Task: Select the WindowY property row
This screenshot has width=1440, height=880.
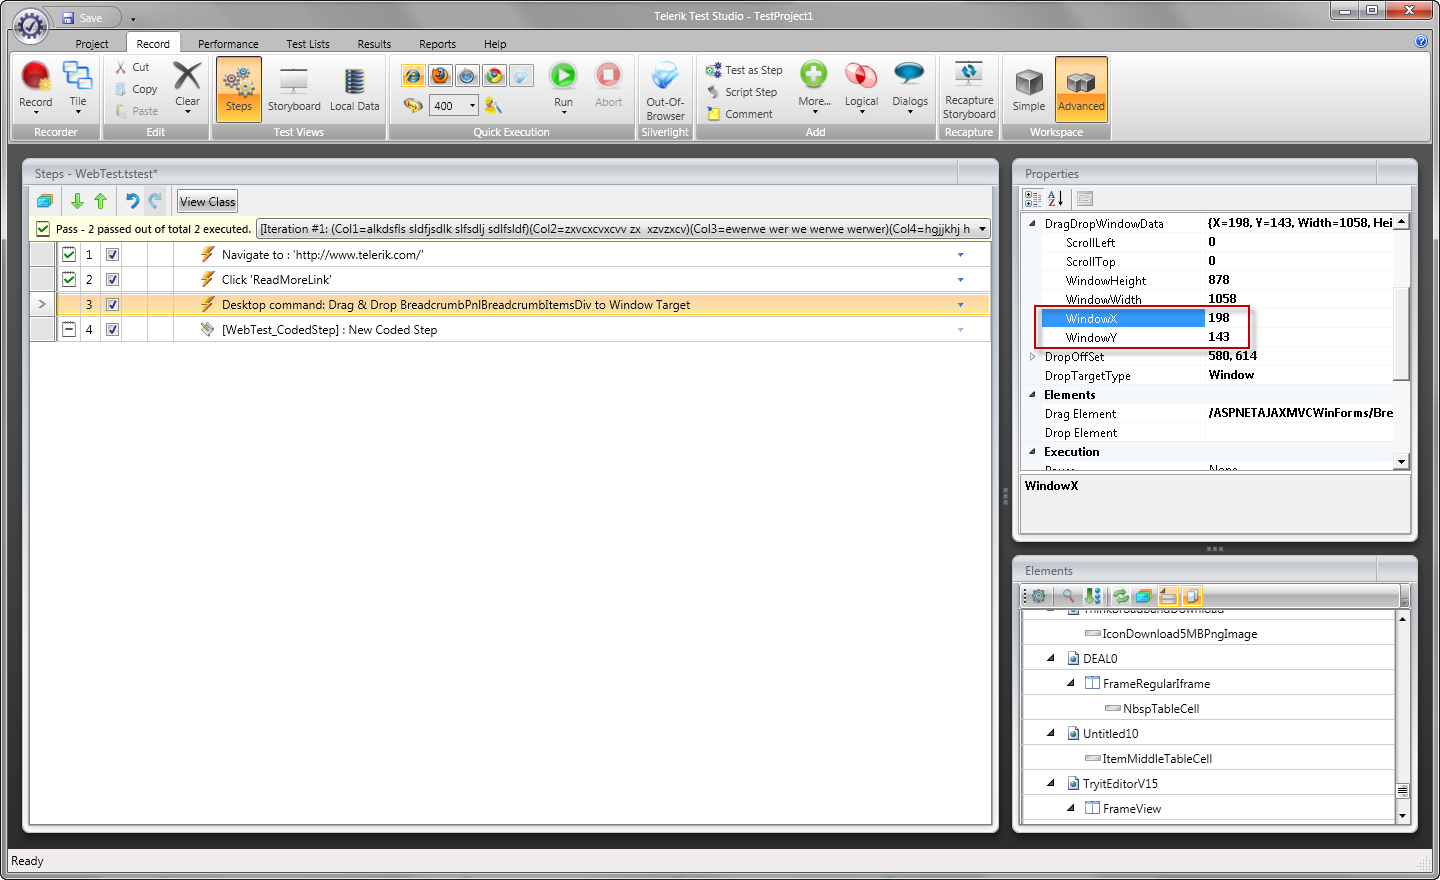Action: [1217, 337]
